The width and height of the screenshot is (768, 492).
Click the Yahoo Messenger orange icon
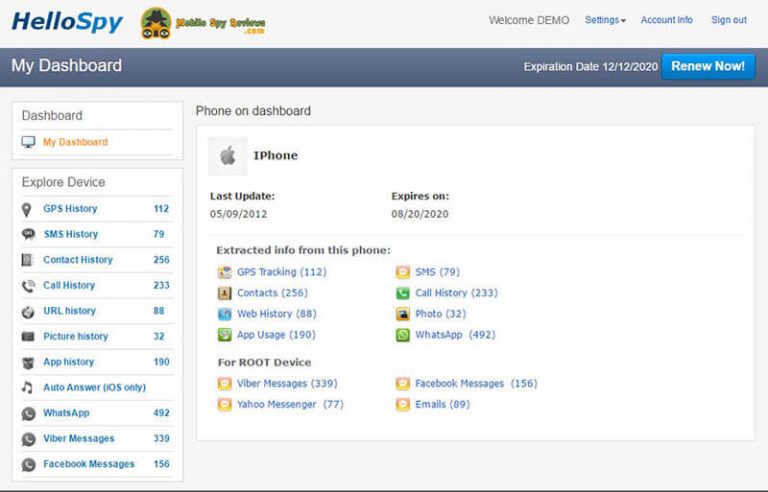pyautogui.click(x=224, y=404)
